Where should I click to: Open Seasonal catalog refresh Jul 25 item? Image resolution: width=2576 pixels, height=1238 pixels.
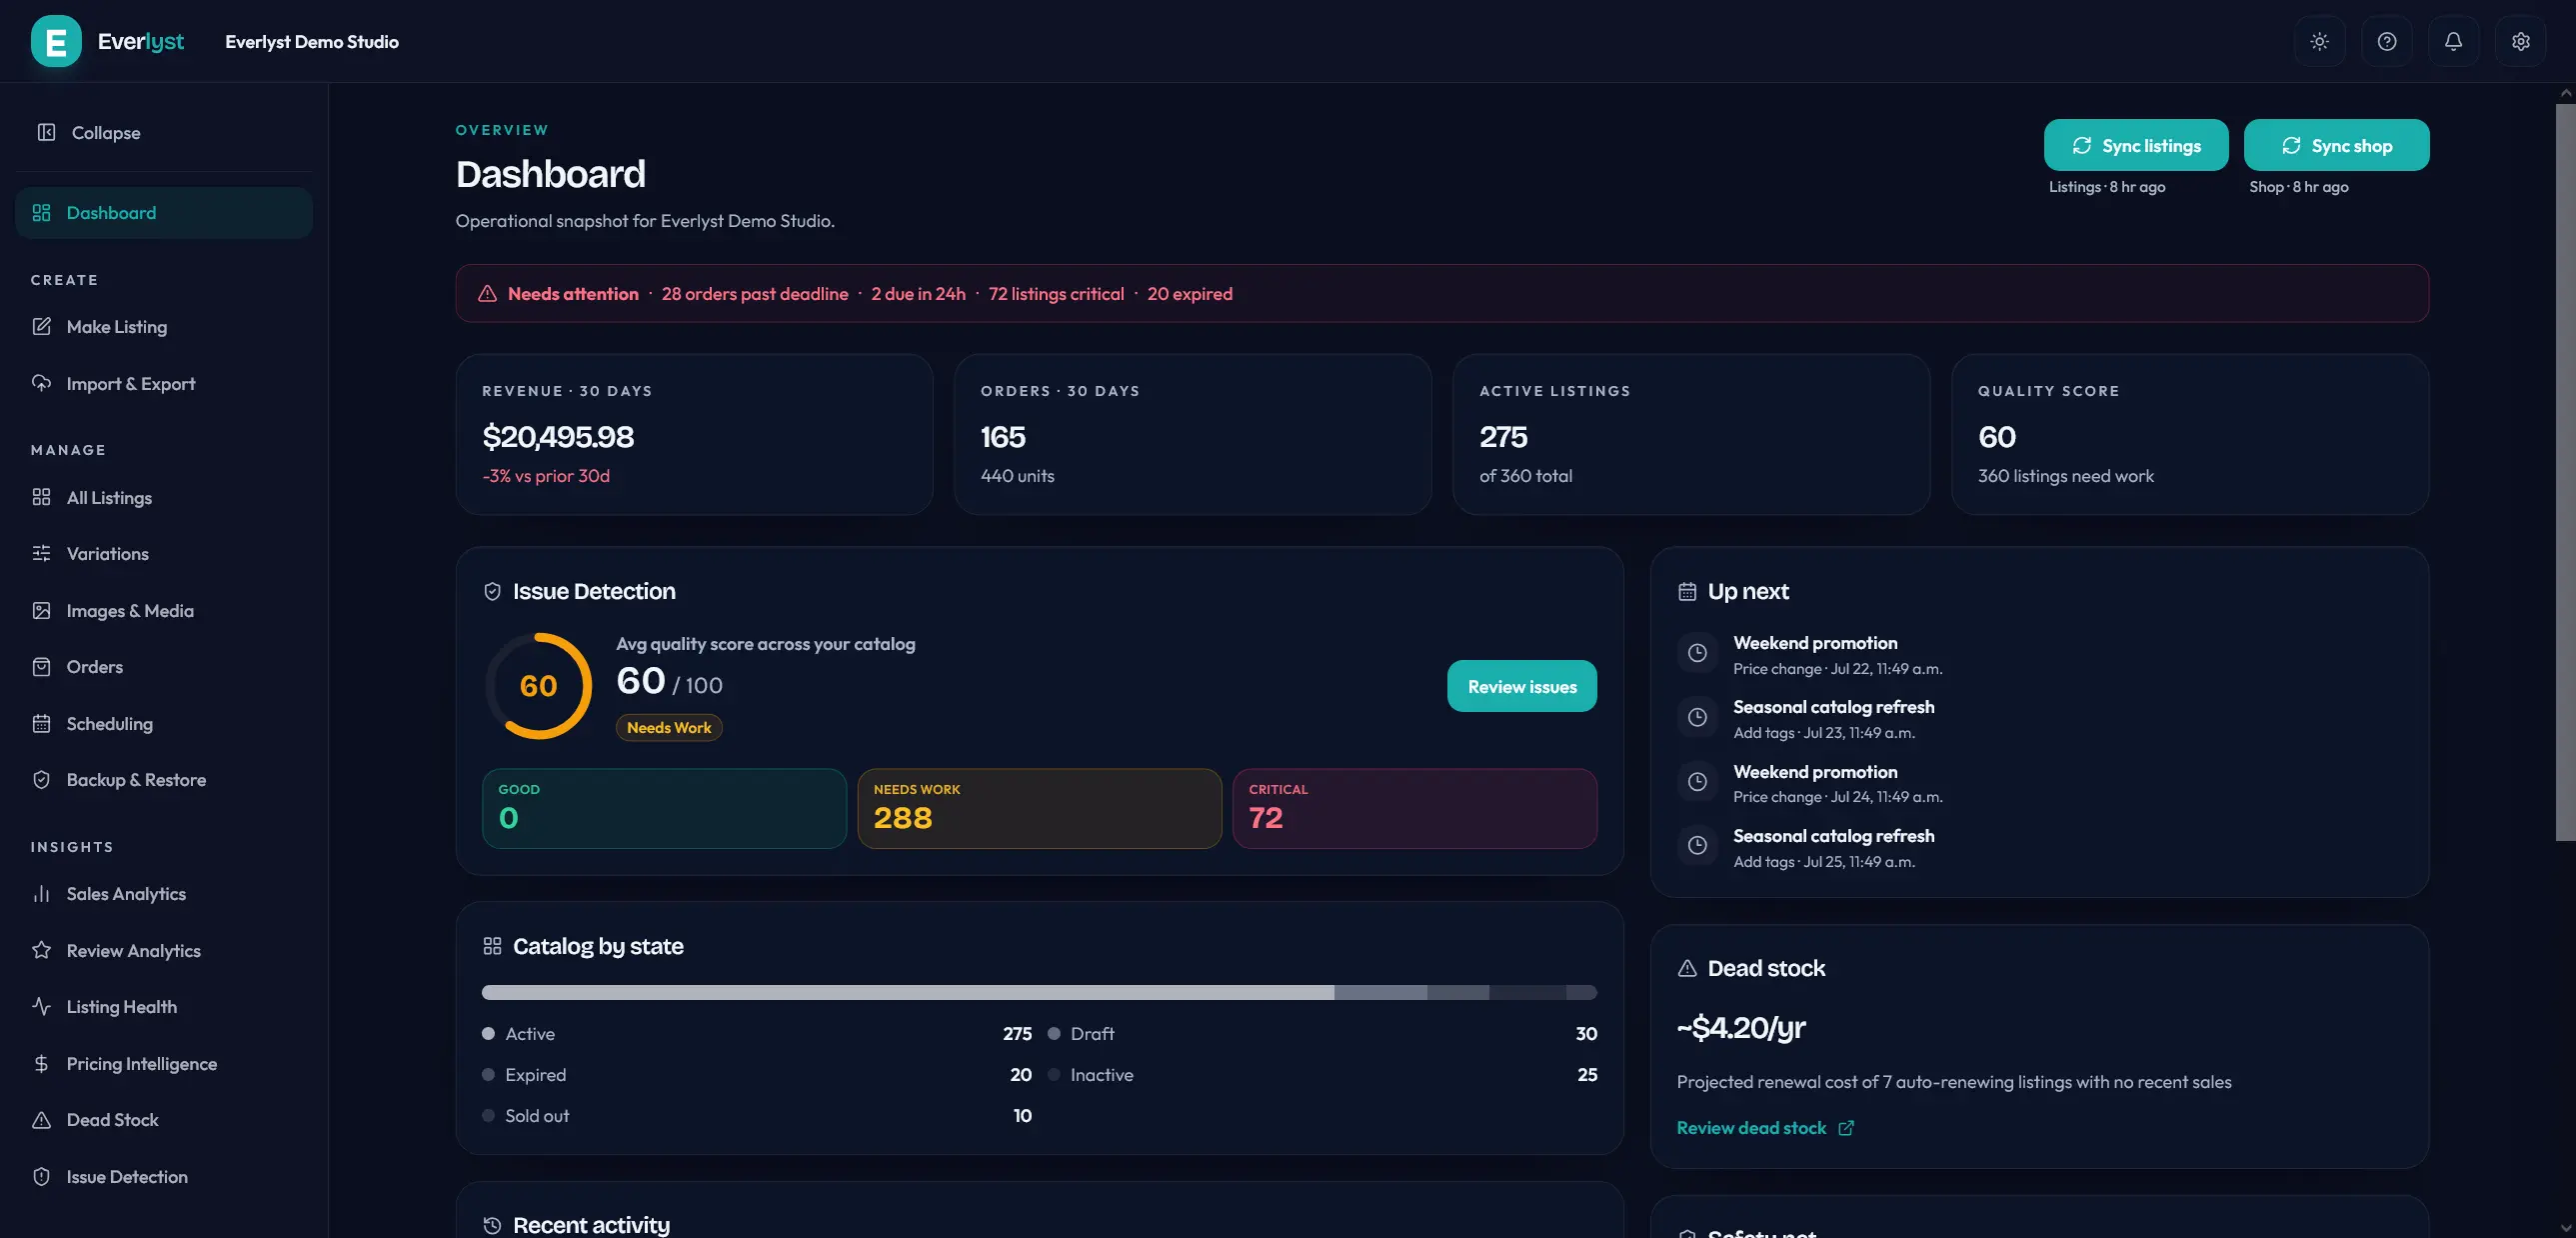pos(2040,848)
